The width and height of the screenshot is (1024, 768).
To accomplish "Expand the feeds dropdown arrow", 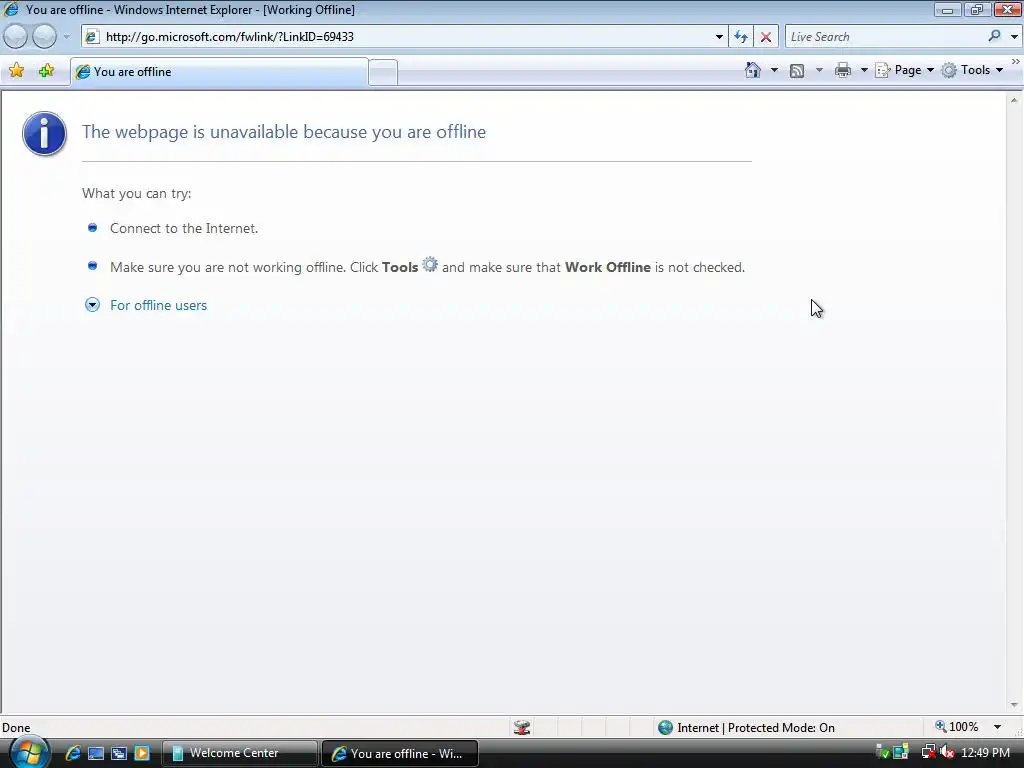I will pos(819,70).
